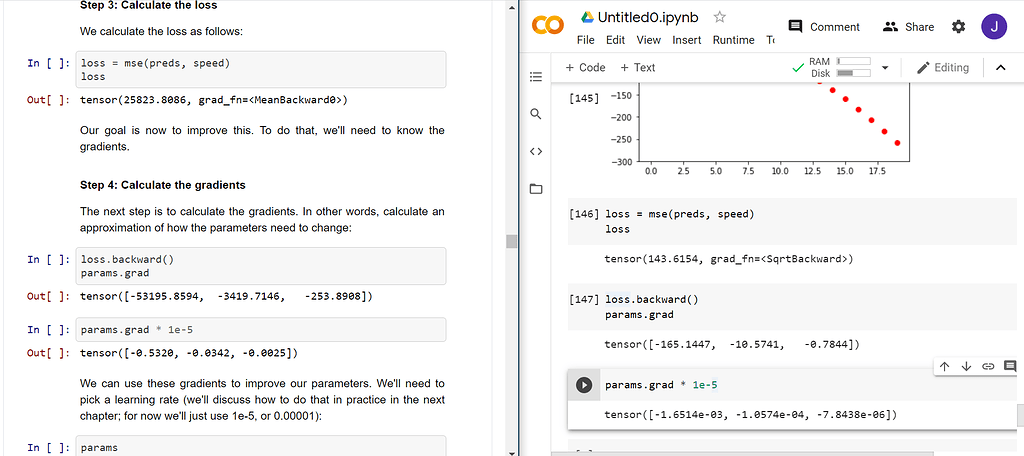Collapse the header with the chevron
The height and width of the screenshot is (456, 1024).
tap(1001, 68)
